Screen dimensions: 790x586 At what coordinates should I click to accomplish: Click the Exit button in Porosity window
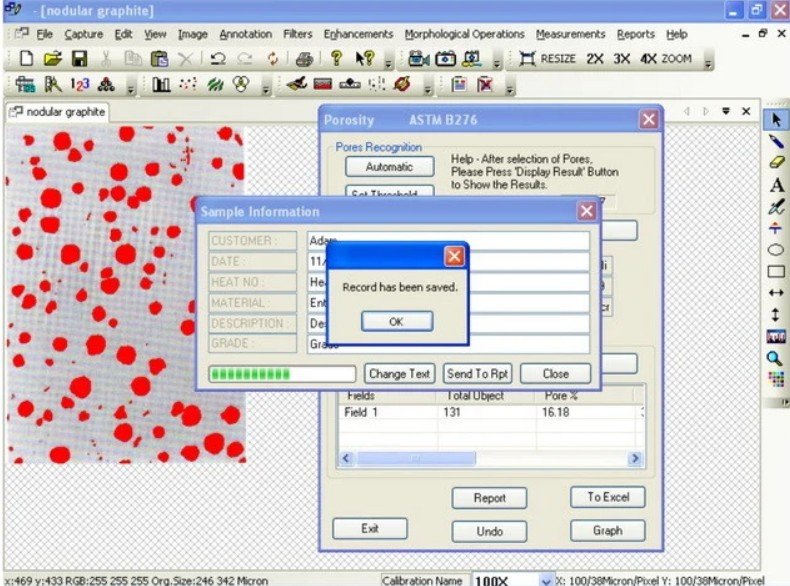370,529
